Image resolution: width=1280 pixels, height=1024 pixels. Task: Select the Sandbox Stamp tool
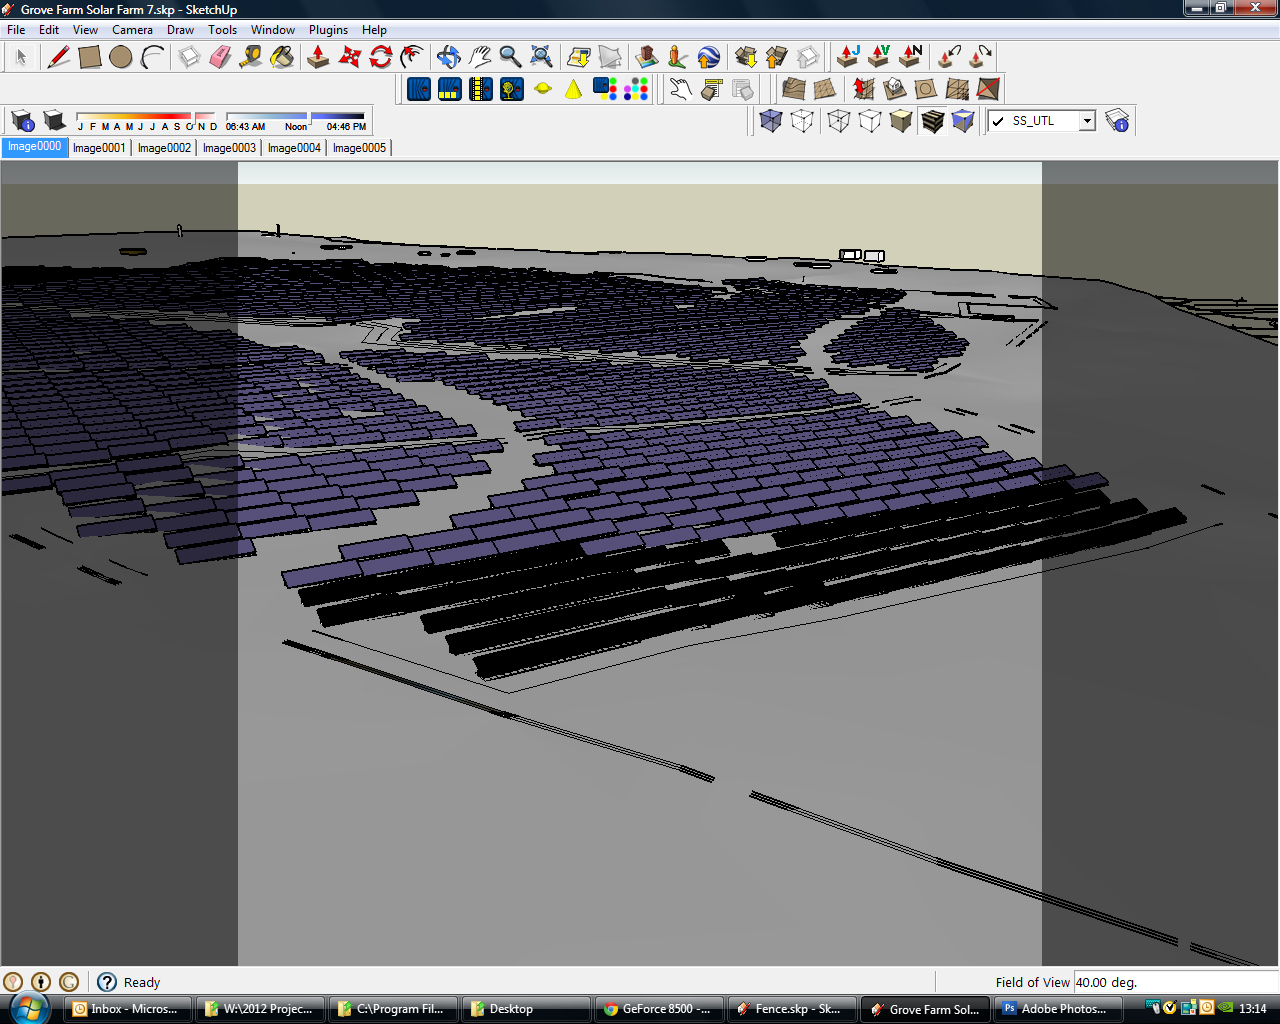tap(894, 89)
